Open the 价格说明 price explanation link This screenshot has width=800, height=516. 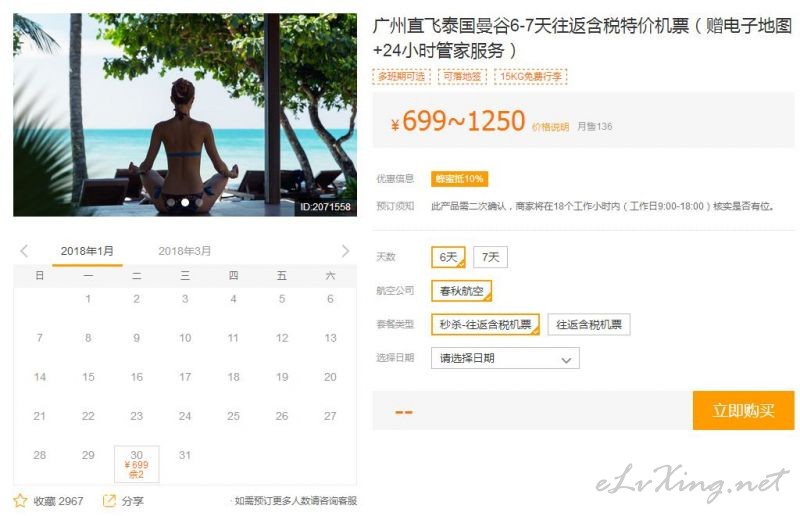(550, 127)
